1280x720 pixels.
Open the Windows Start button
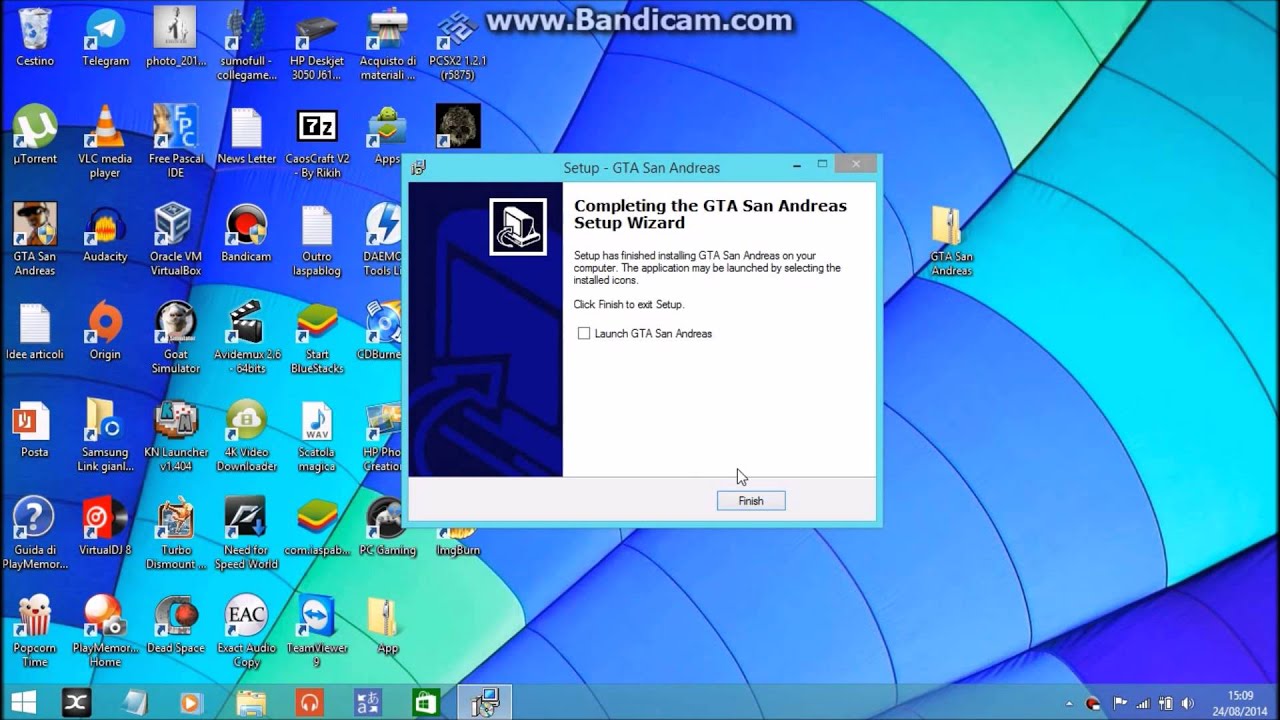(x=23, y=702)
